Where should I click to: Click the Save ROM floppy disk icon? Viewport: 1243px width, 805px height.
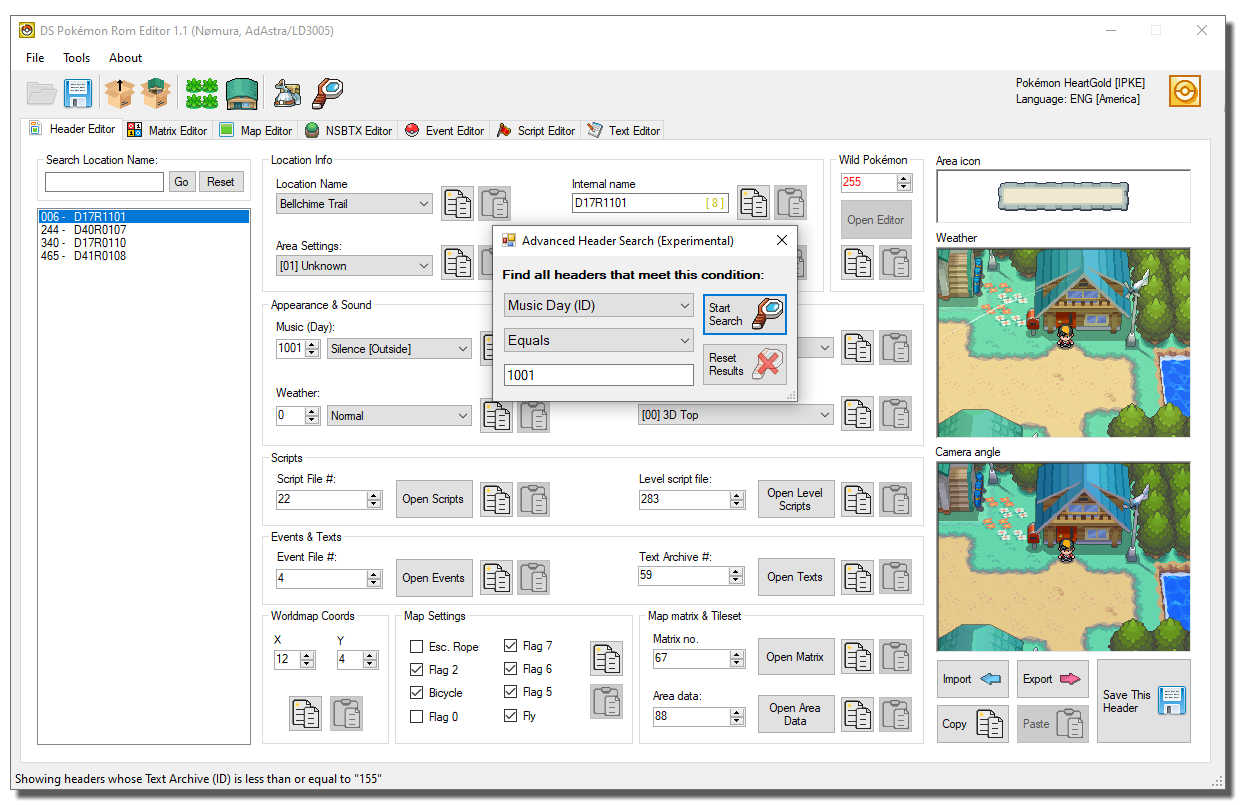78,93
